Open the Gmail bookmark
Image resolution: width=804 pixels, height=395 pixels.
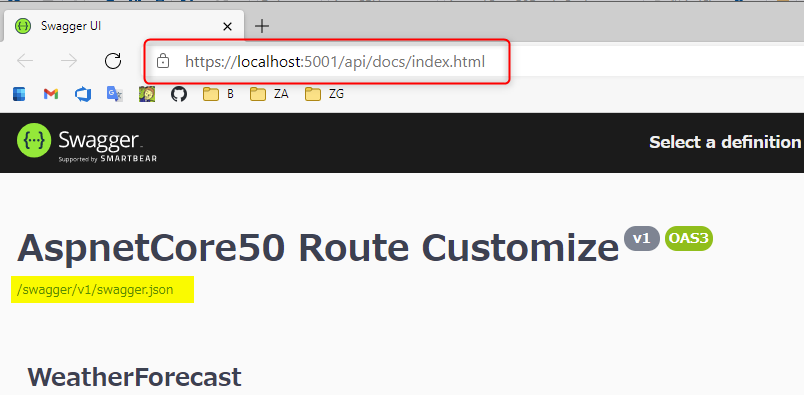[51, 94]
